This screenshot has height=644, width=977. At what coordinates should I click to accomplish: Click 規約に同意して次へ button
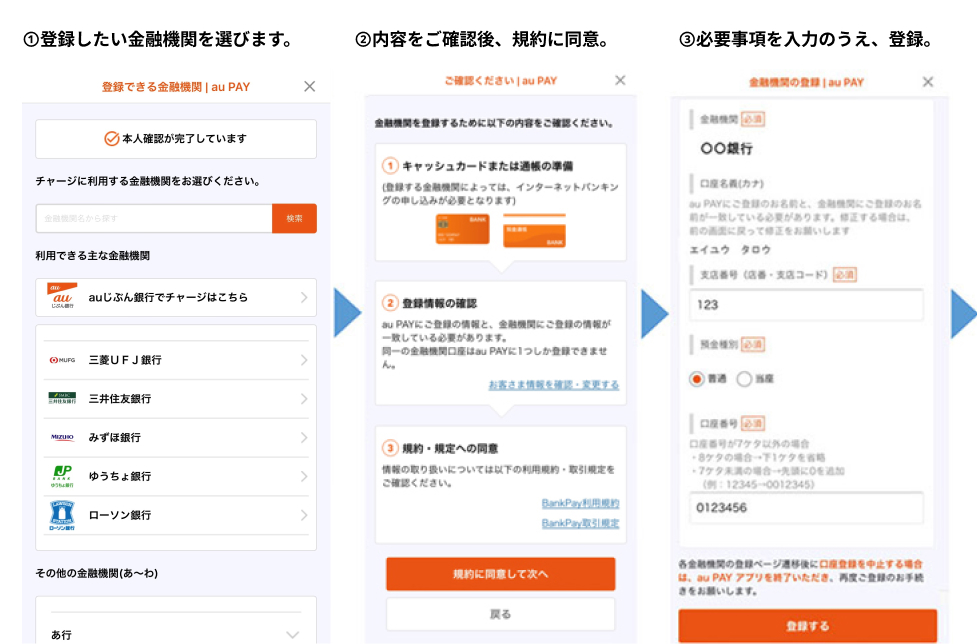pyautogui.click(x=501, y=574)
